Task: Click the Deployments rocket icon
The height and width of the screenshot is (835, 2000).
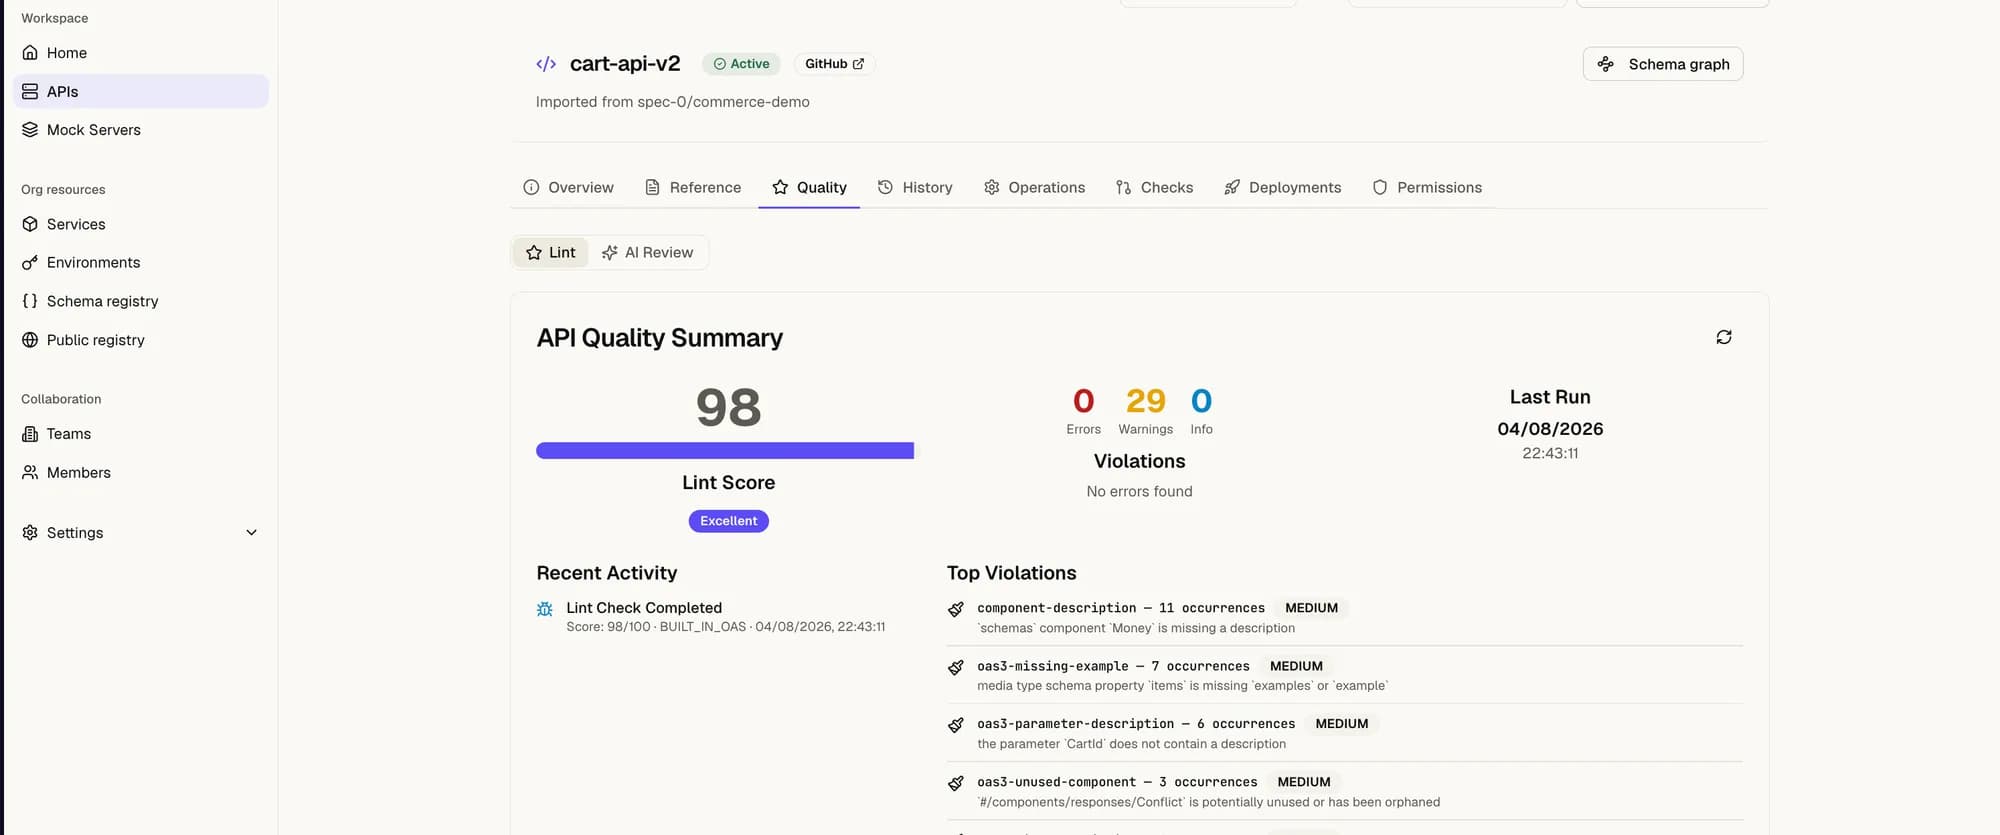Action: point(1232,188)
